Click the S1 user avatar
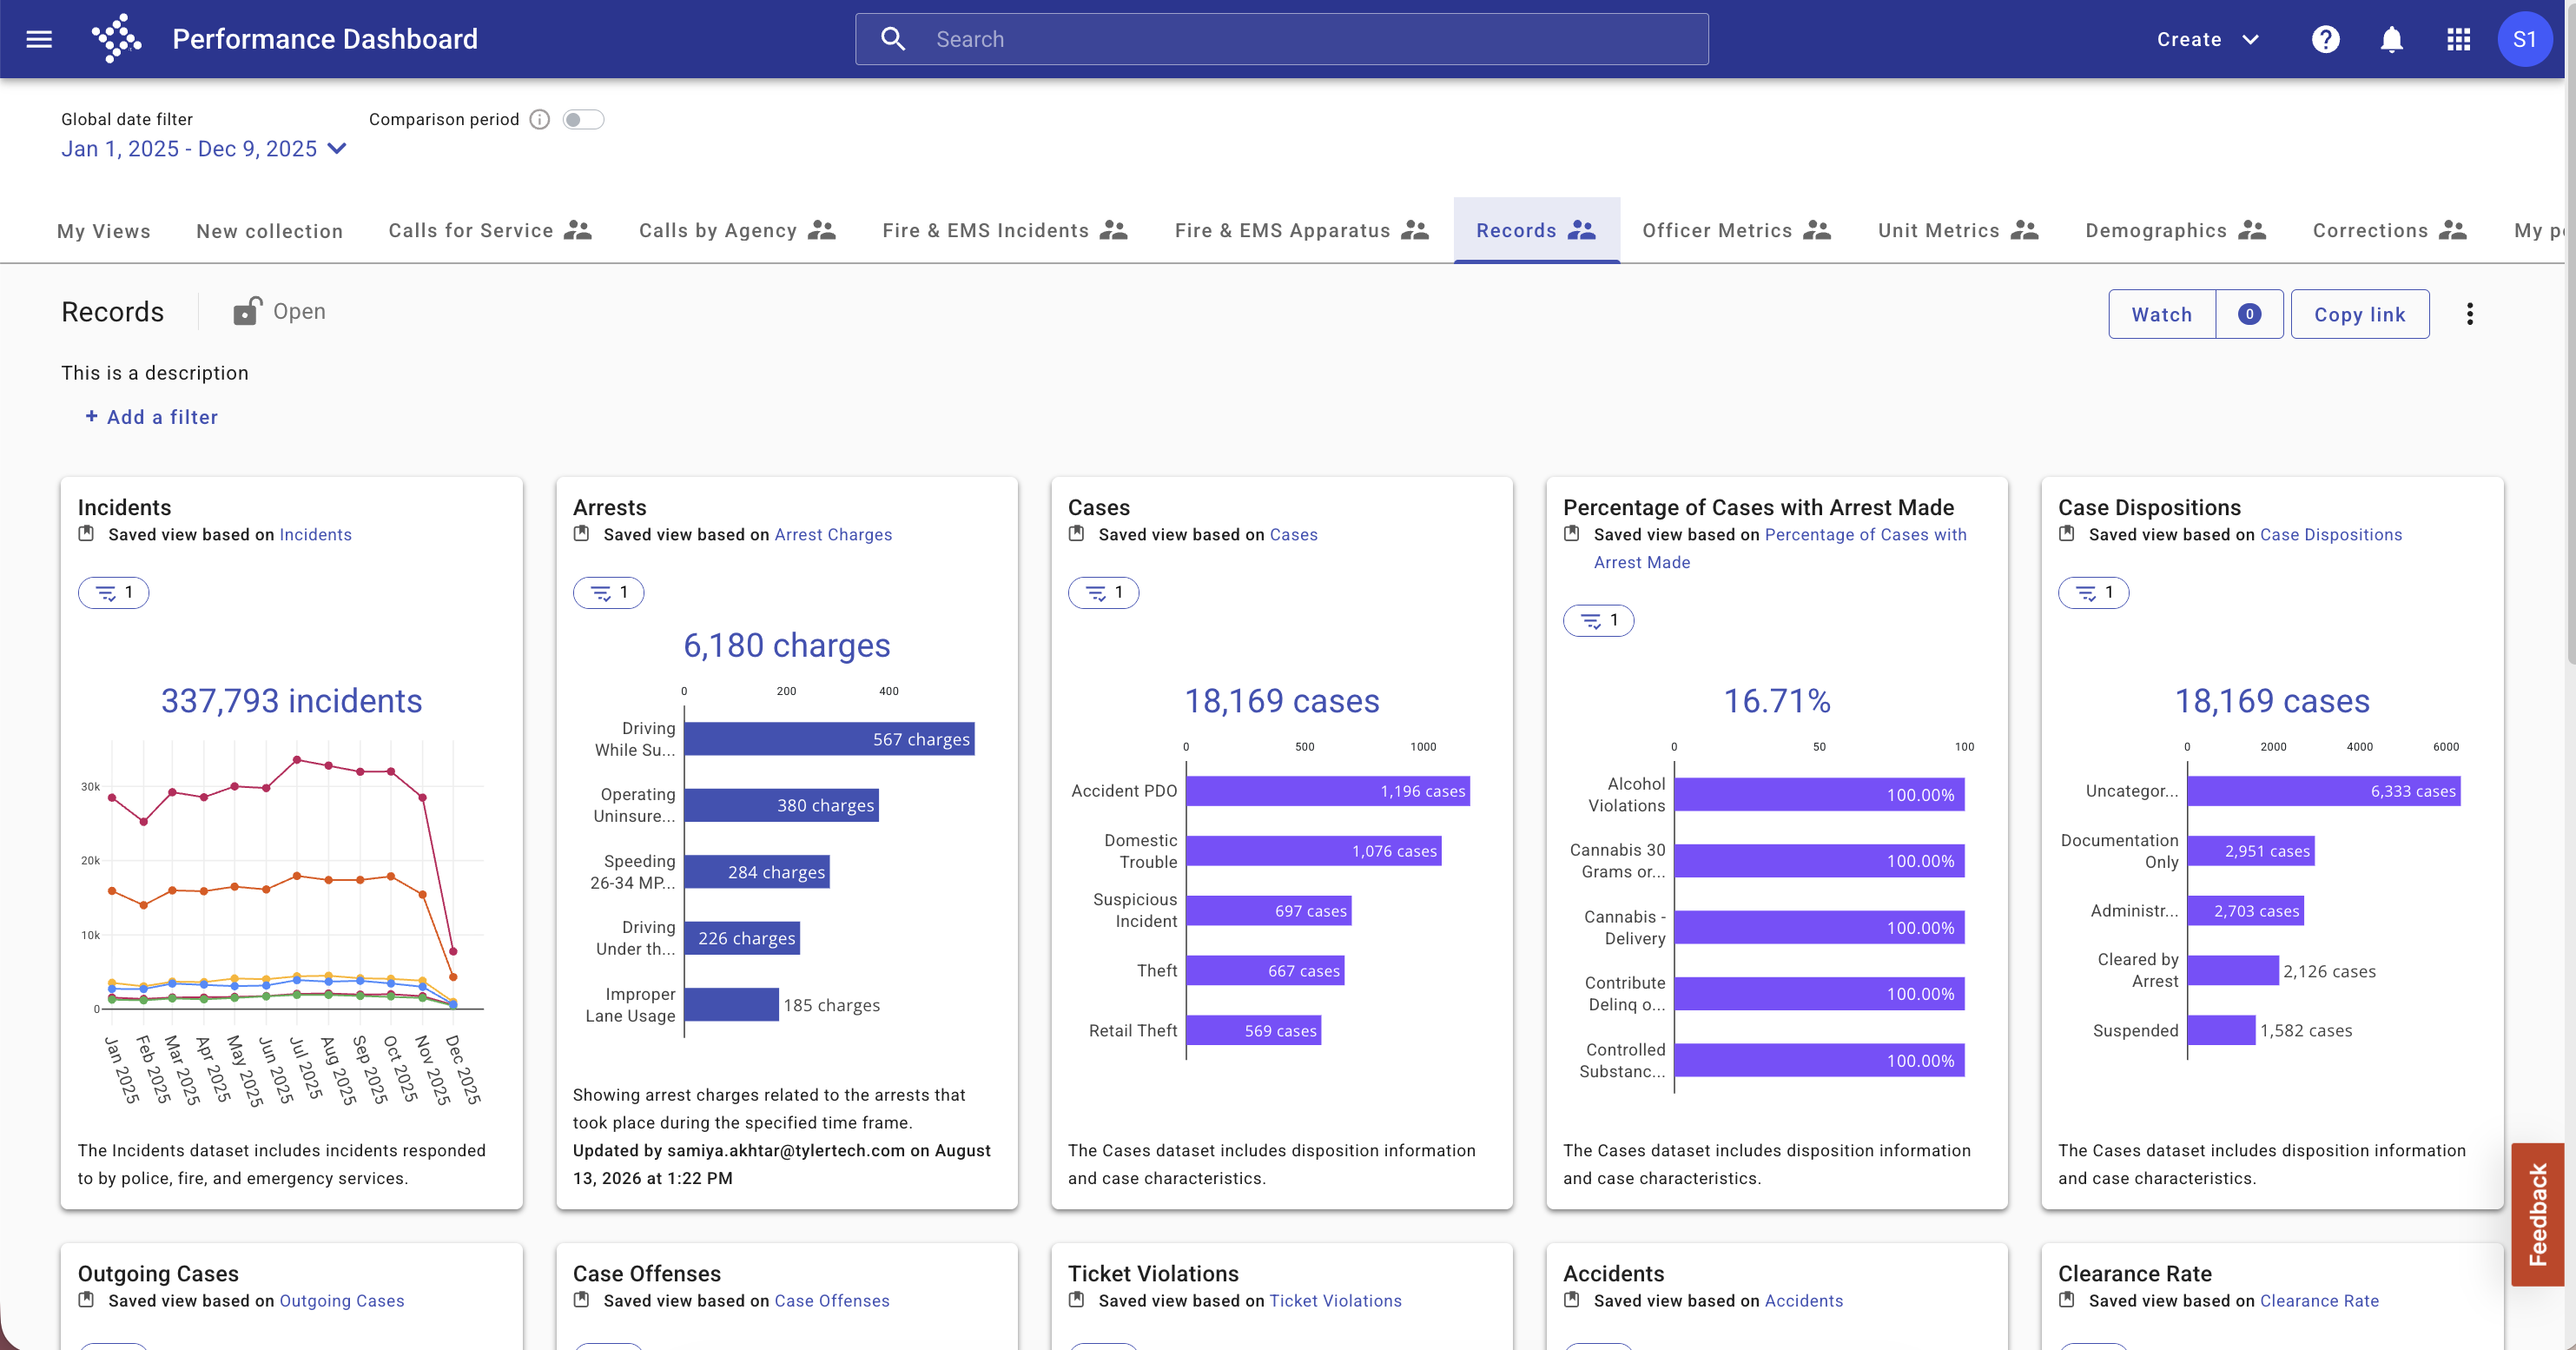This screenshot has width=2576, height=1350. 2524,39
